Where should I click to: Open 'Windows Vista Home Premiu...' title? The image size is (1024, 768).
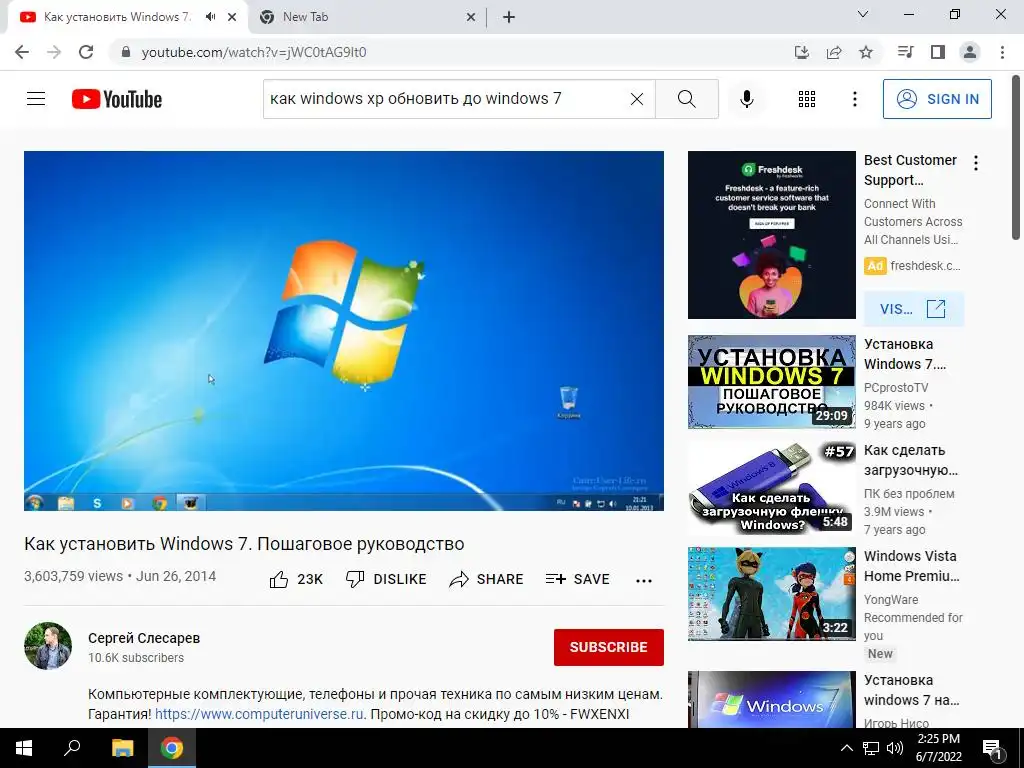point(912,566)
